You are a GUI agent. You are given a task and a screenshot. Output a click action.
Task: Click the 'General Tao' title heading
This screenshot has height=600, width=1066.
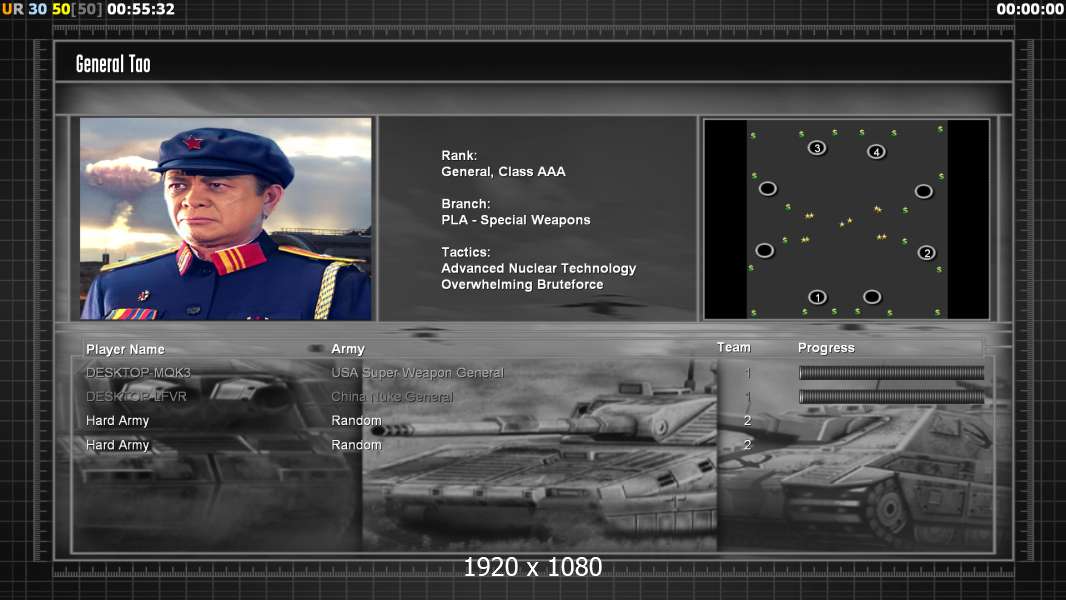[x=113, y=64]
